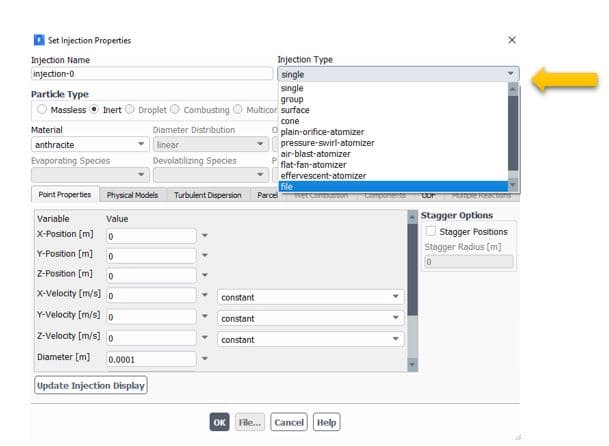
Task: Enable the Stagger Positions checkbox
Action: (431, 232)
